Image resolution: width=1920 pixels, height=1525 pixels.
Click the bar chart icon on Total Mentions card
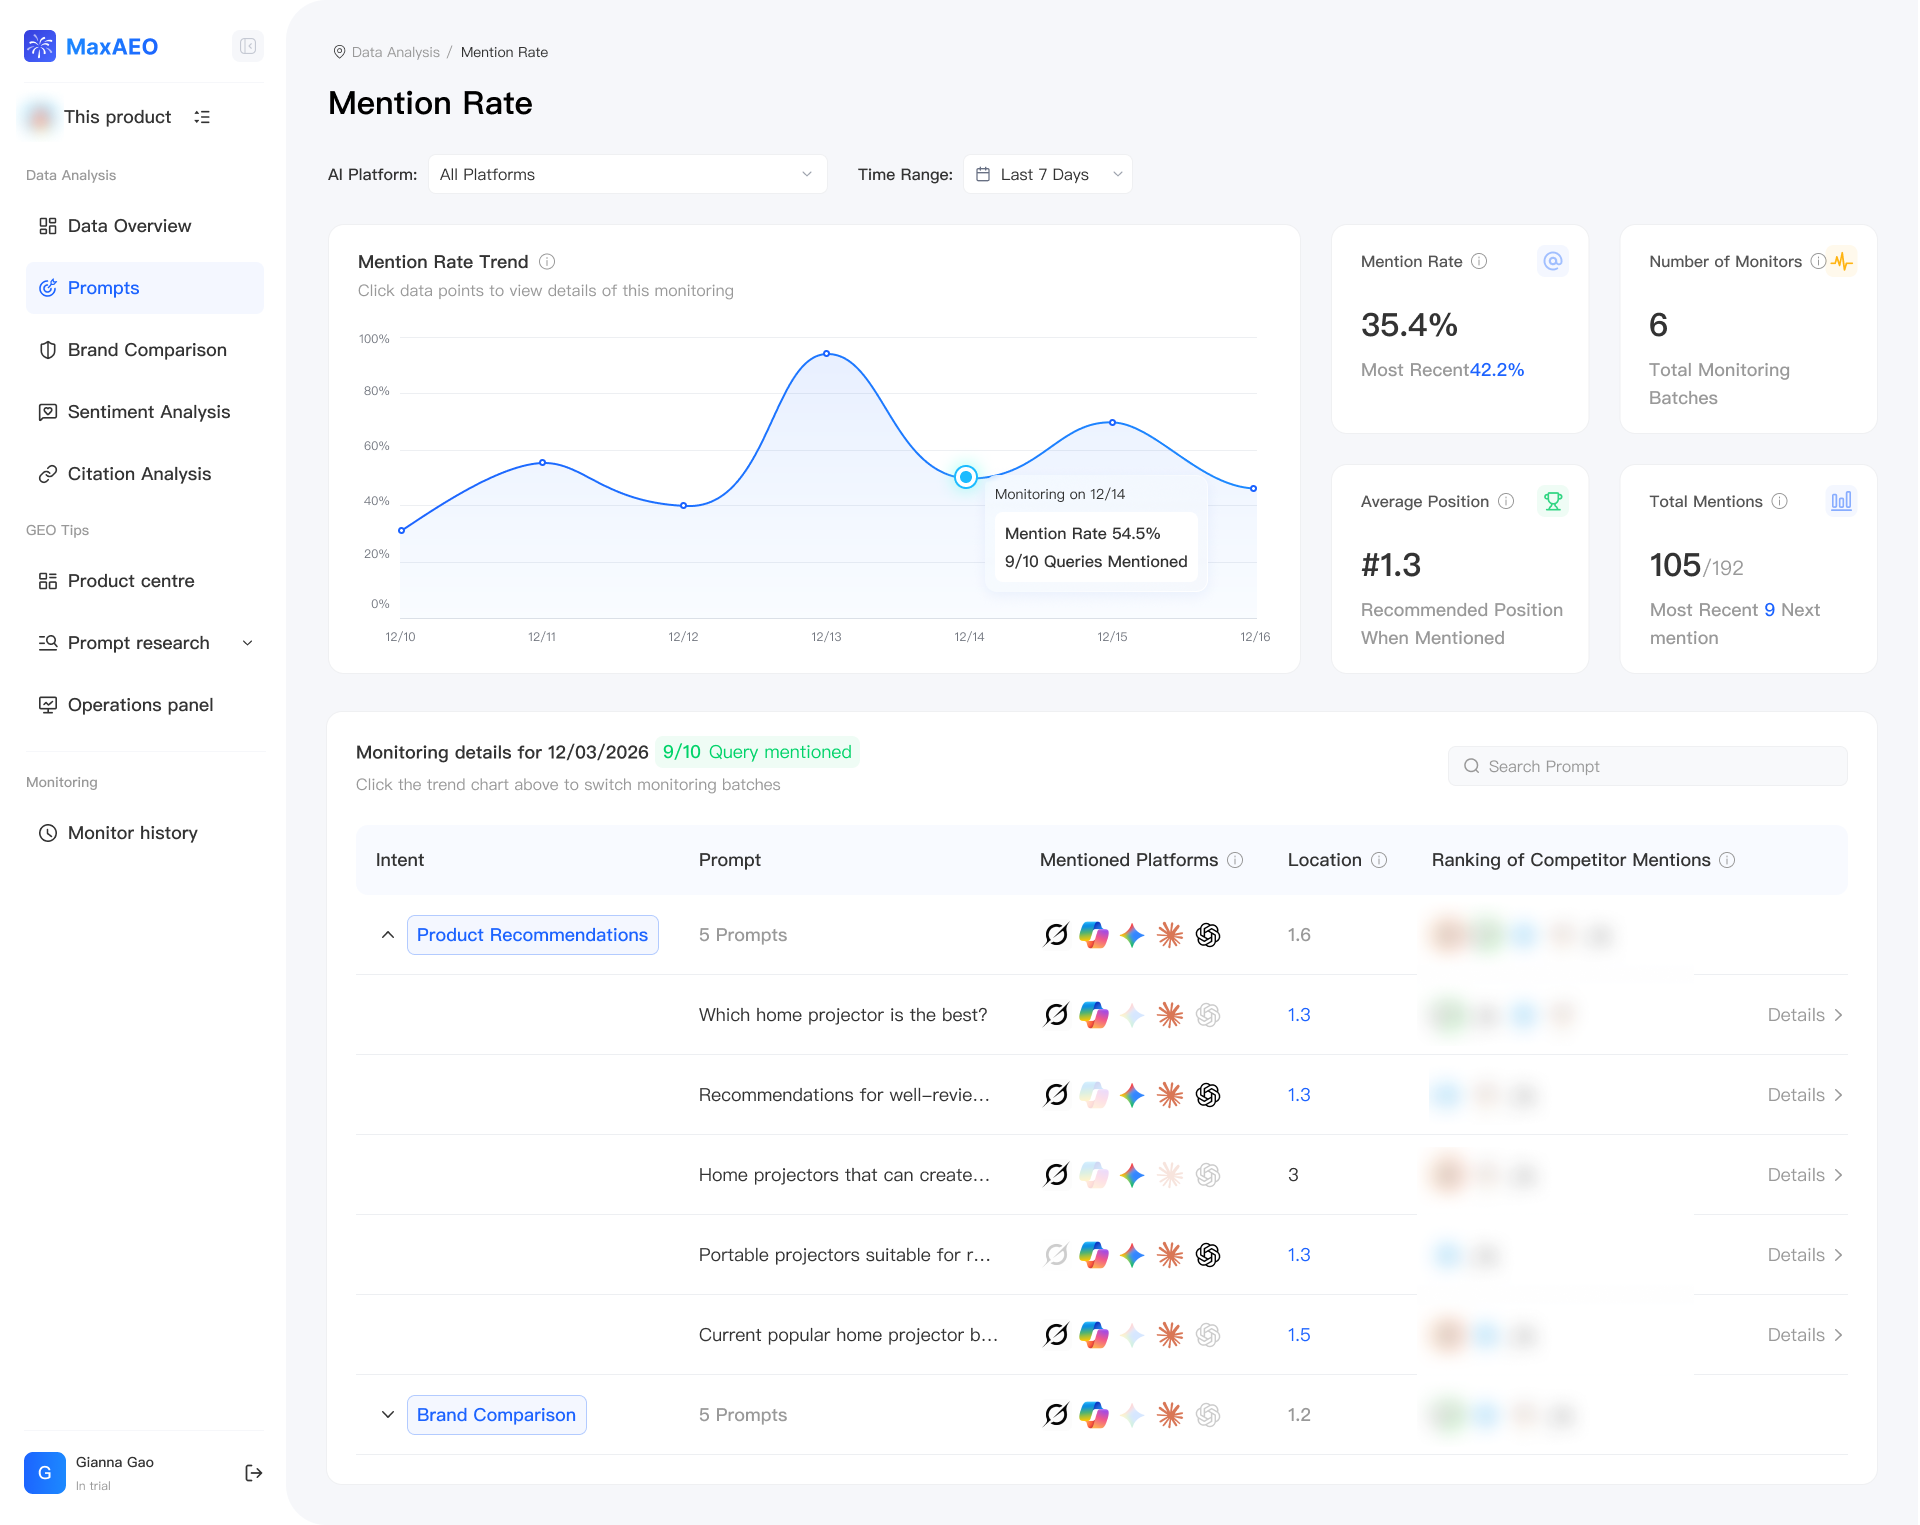tap(1841, 501)
